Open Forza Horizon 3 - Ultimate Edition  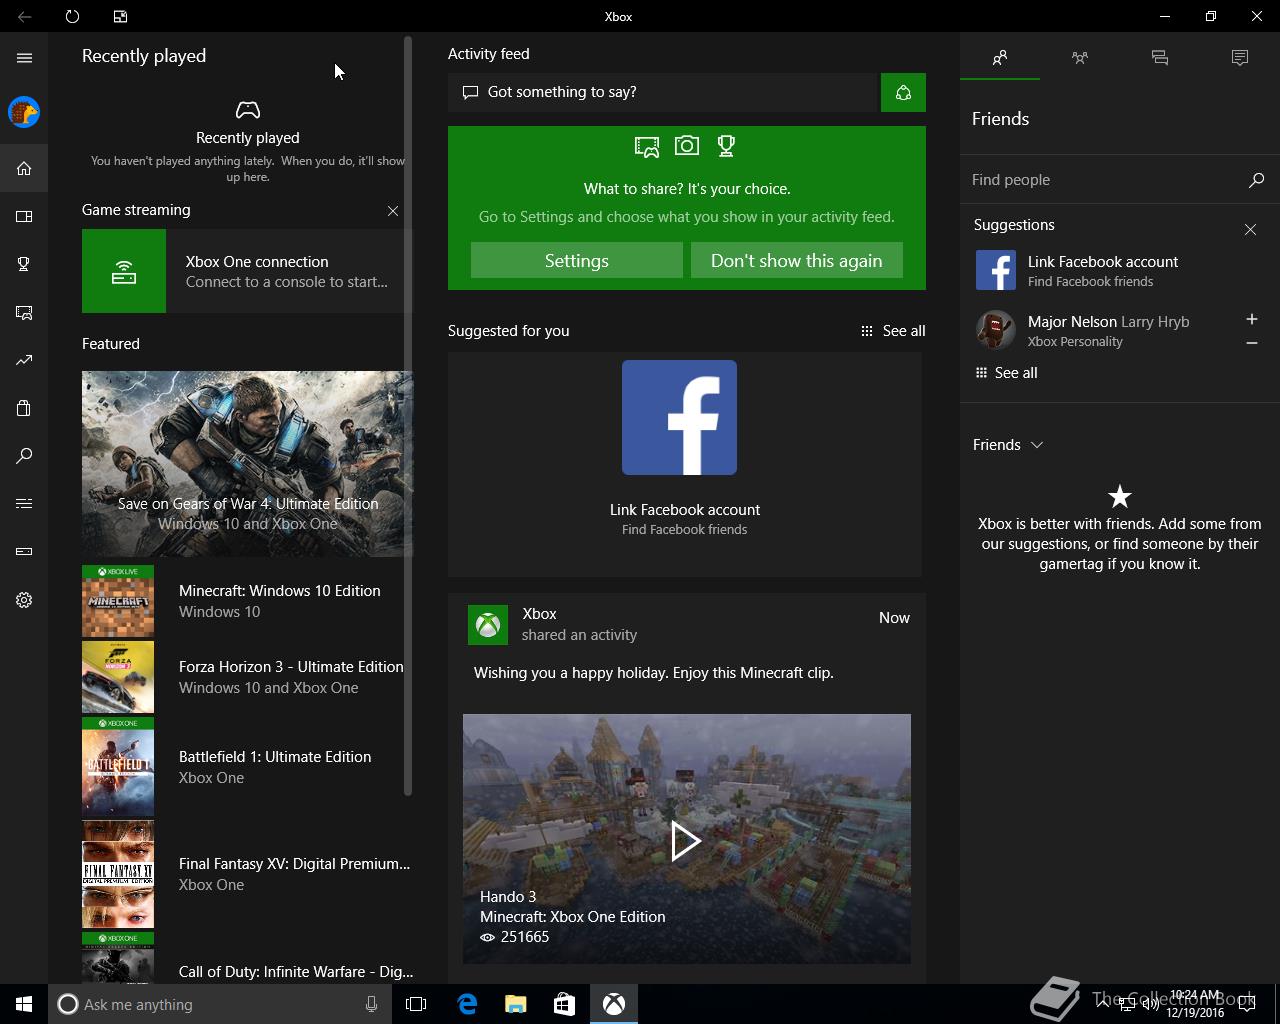tap(246, 677)
